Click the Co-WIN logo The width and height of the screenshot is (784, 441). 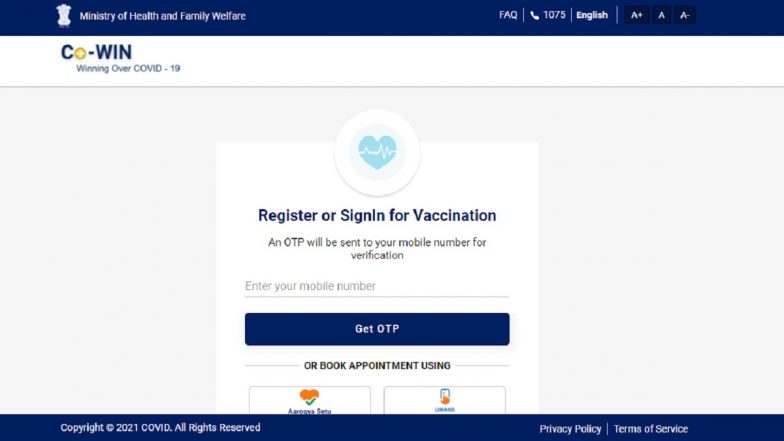(x=96, y=52)
